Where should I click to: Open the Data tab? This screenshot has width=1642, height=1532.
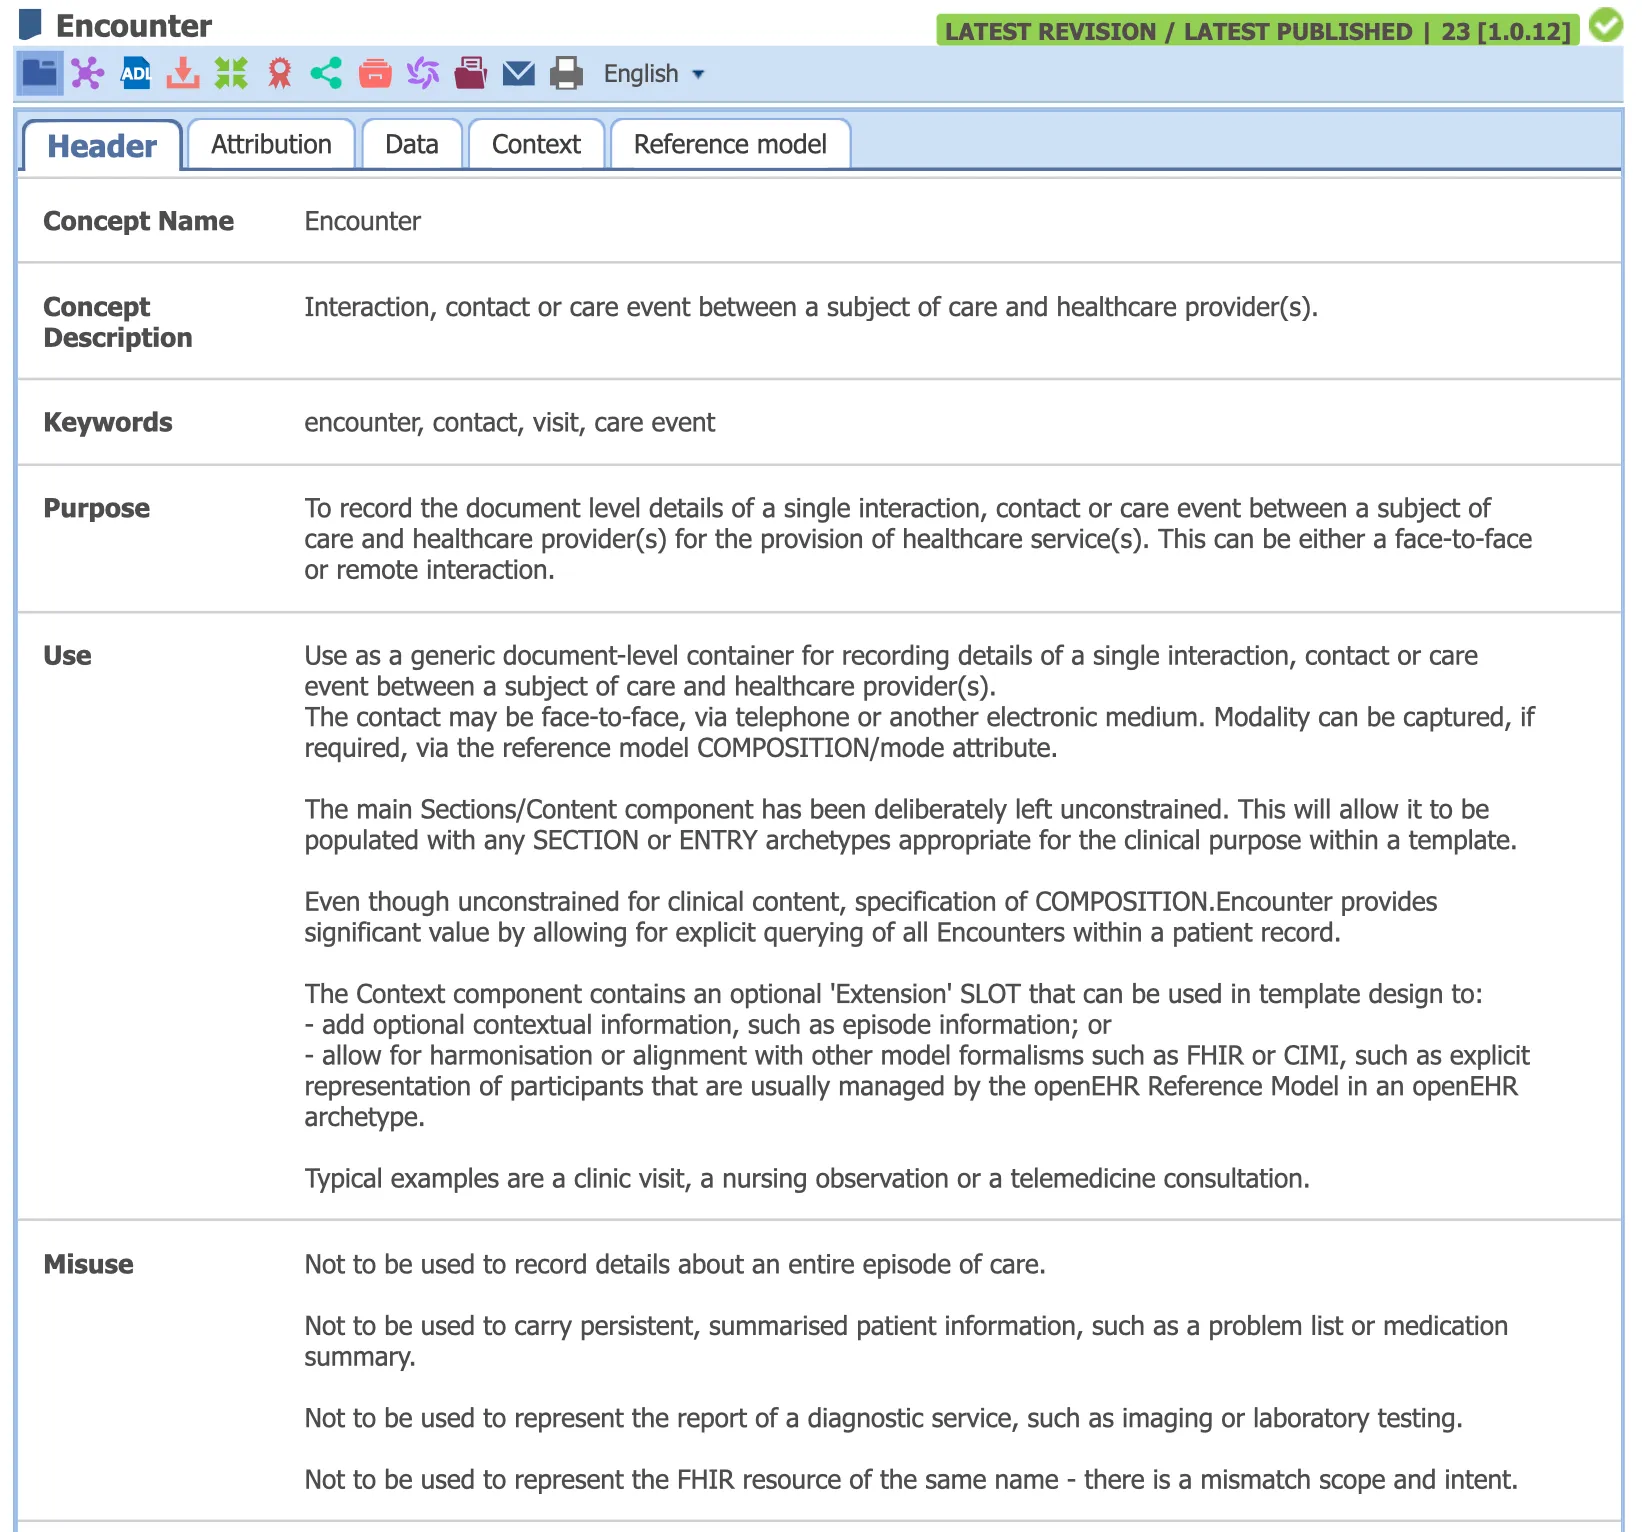click(412, 145)
